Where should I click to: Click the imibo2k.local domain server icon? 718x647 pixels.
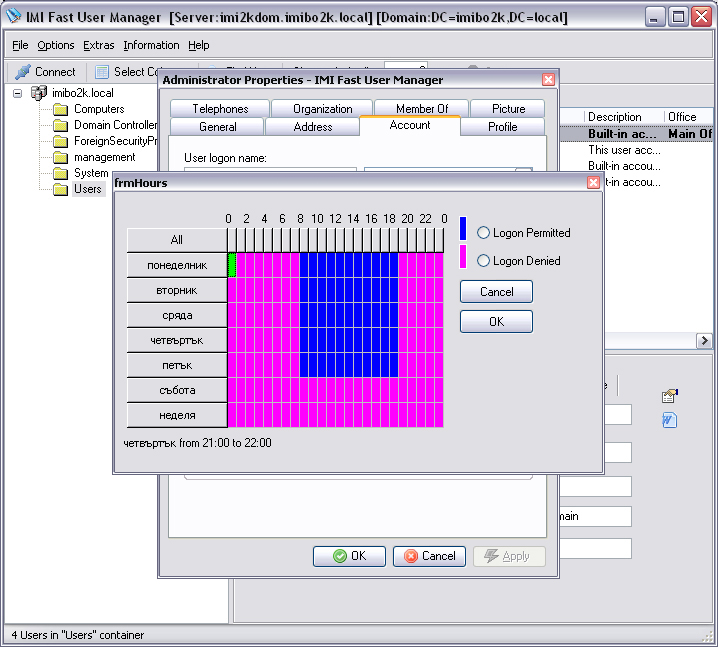coord(38,93)
